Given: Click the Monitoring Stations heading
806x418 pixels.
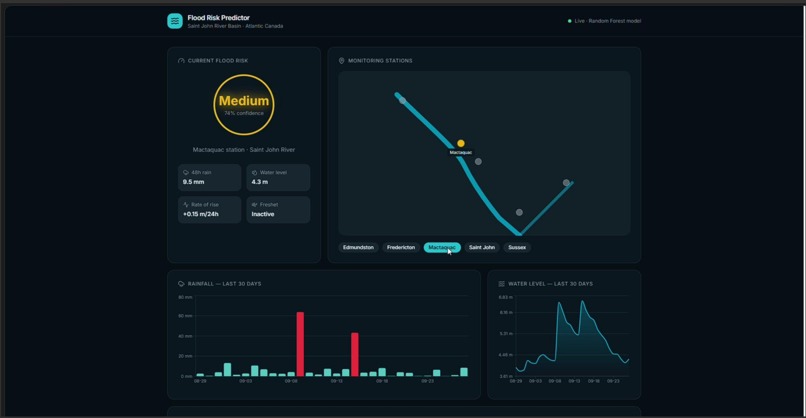Looking at the screenshot, I should pyautogui.click(x=380, y=61).
